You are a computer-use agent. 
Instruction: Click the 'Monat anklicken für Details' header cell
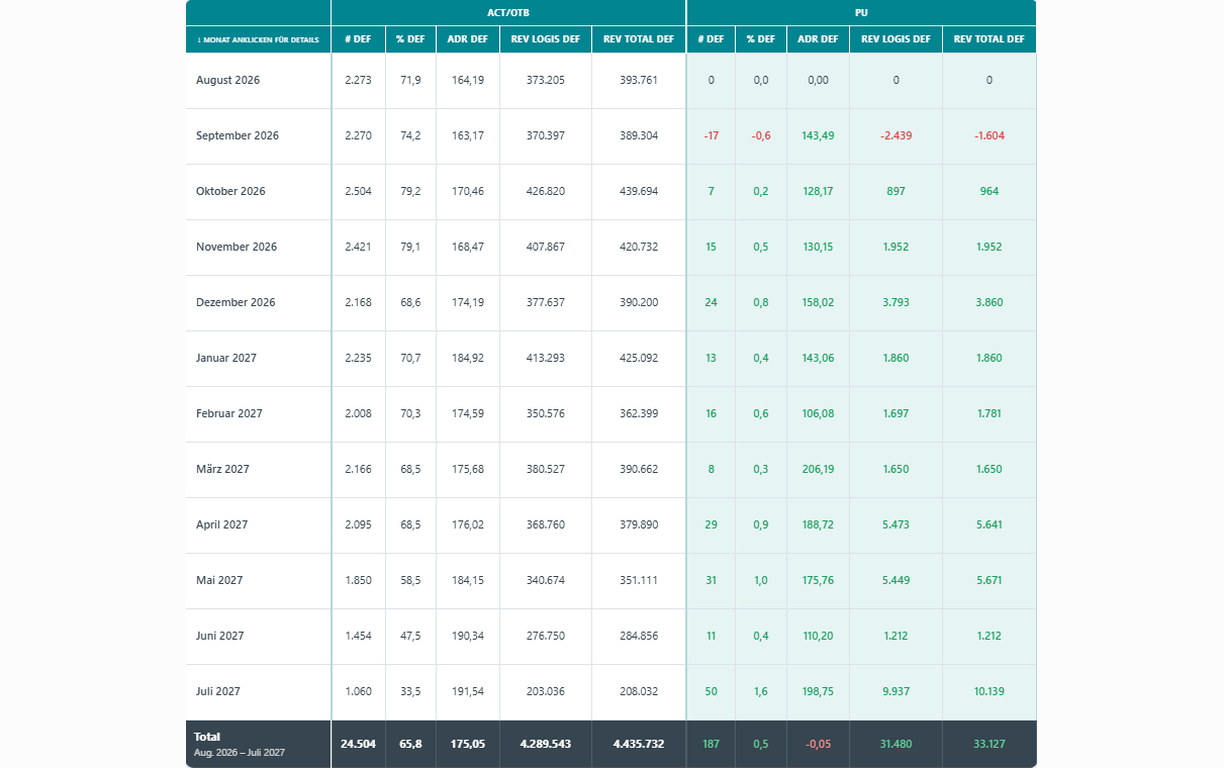tap(258, 40)
